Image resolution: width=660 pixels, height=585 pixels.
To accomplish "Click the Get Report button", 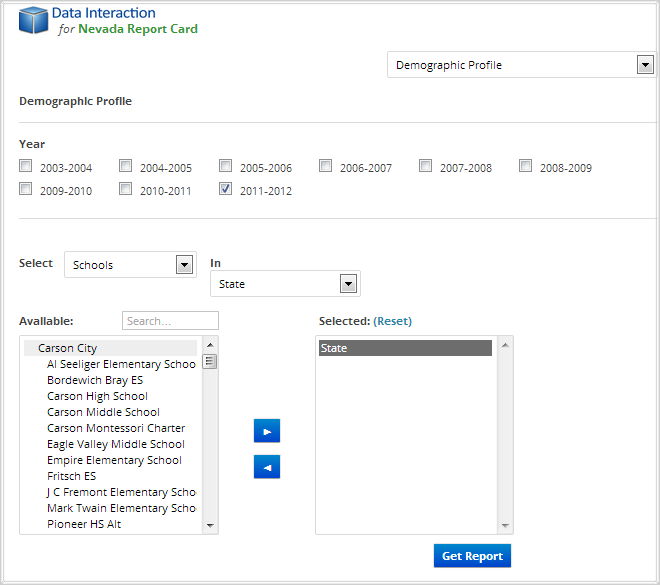I will [x=472, y=556].
